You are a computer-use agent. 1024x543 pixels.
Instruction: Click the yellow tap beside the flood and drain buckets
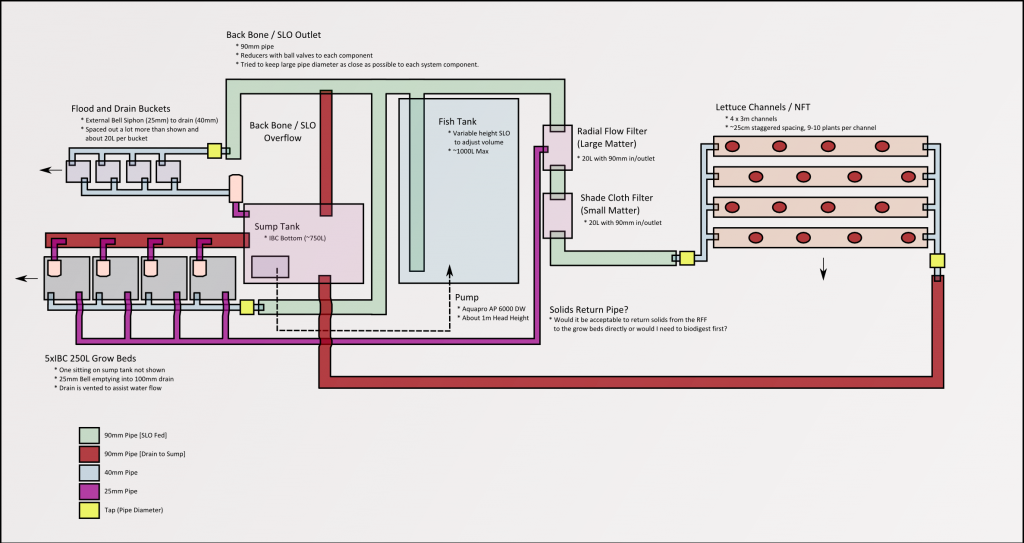(x=214, y=151)
